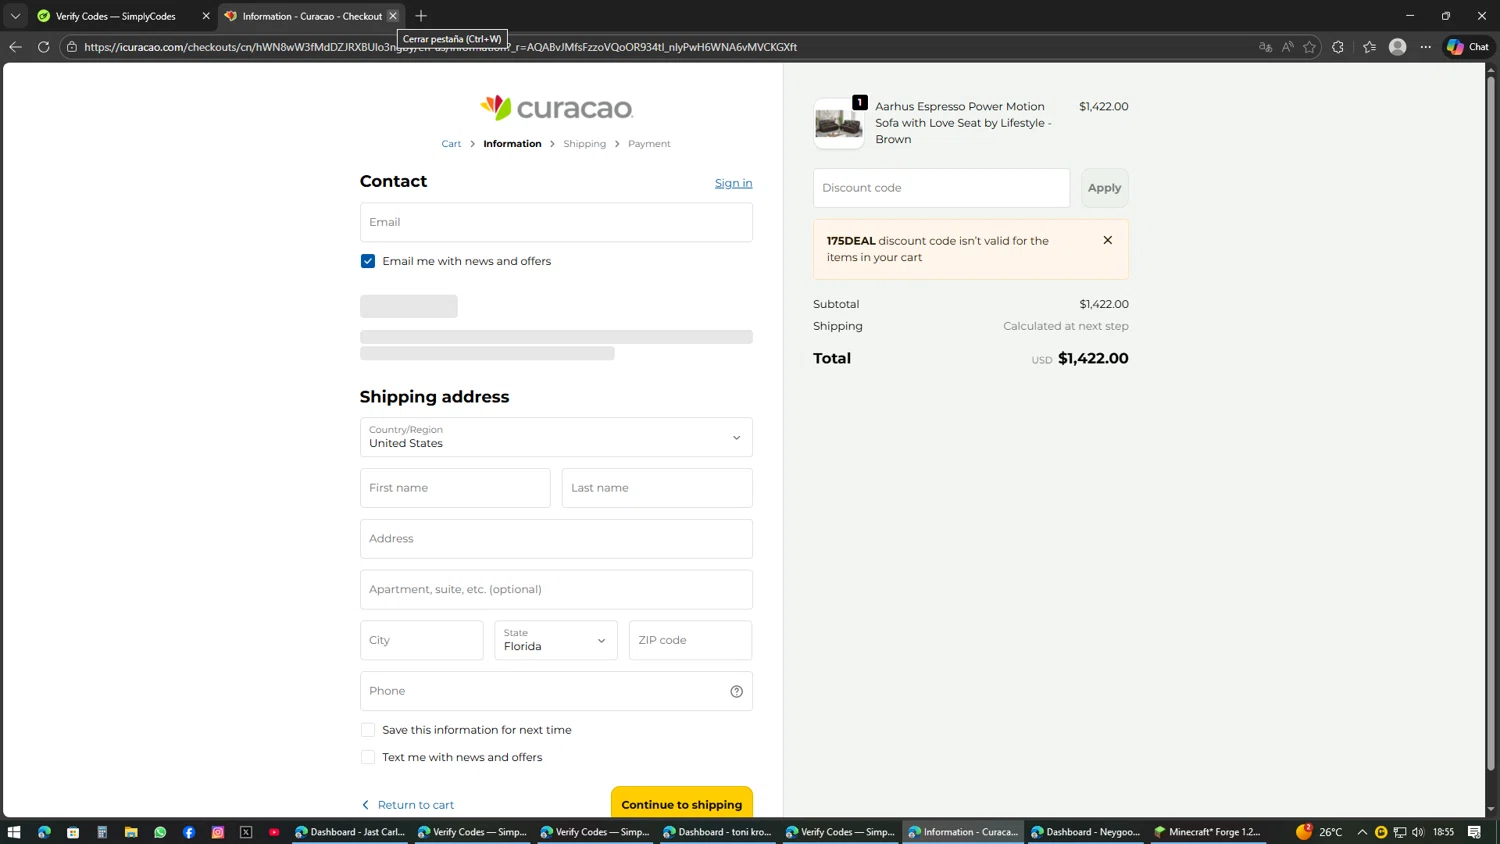Click the ZIP code field
Screen dimensions: 1500x844
(690, 640)
